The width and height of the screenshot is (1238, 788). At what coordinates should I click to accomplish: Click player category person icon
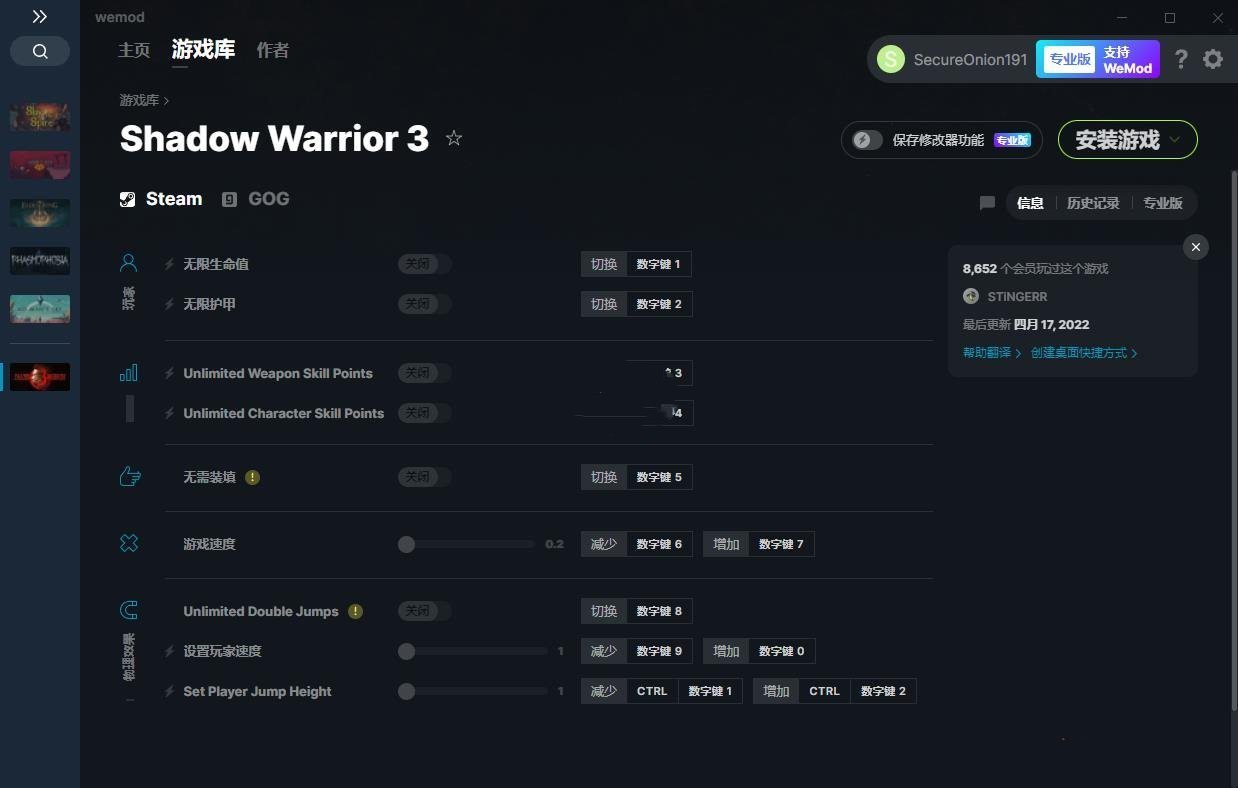129,263
